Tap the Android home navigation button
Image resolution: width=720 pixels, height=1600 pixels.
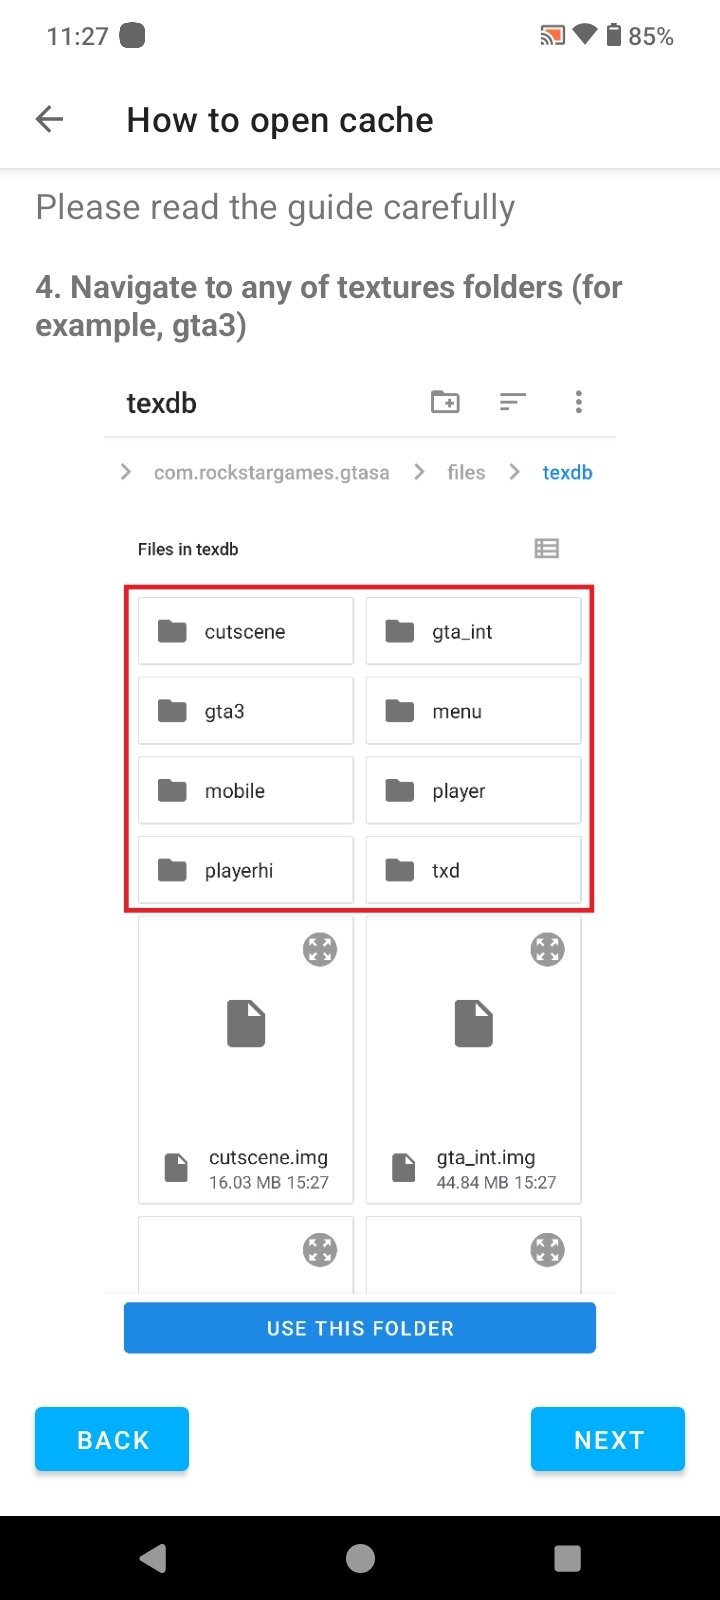pyautogui.click(x=360, y=1557)
